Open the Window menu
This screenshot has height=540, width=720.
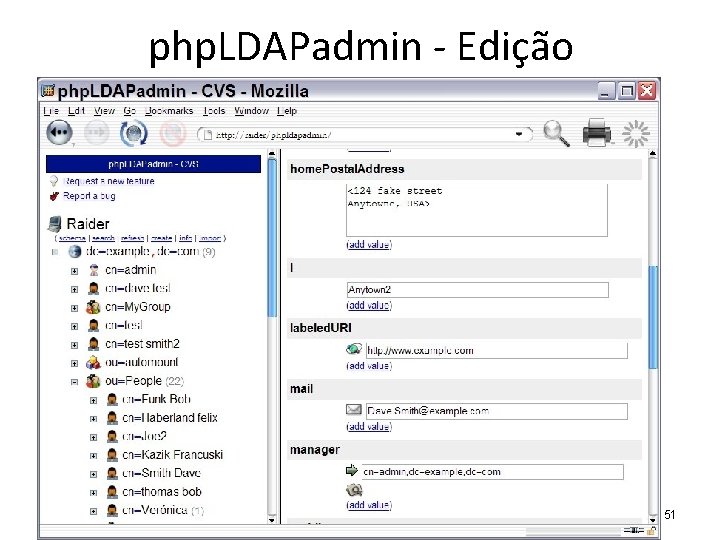click(x=251, y=111)
